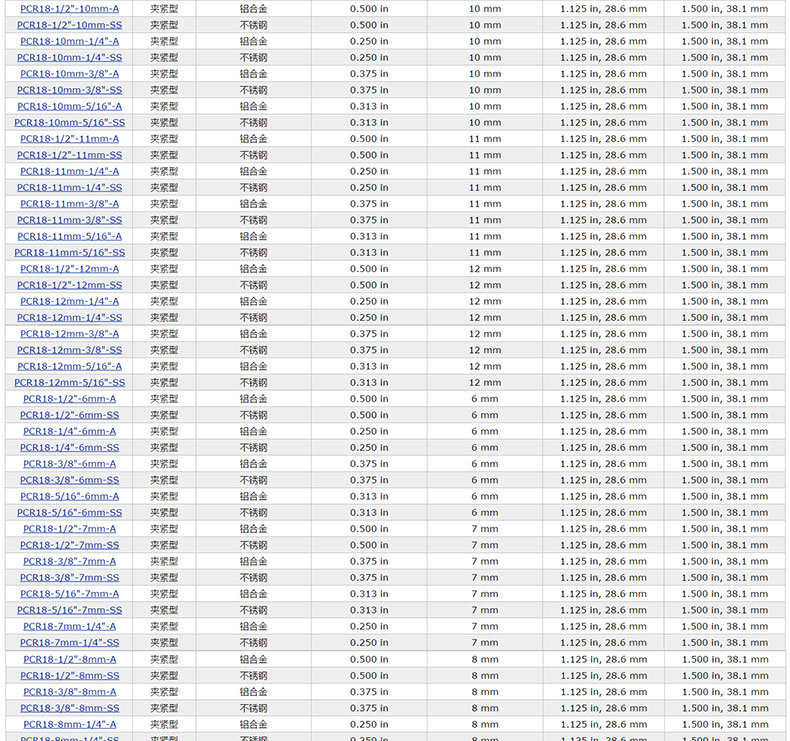Click PCR18-5/16"-7mm-SS part link
790x741 pixels.
[x=69, y=610]
